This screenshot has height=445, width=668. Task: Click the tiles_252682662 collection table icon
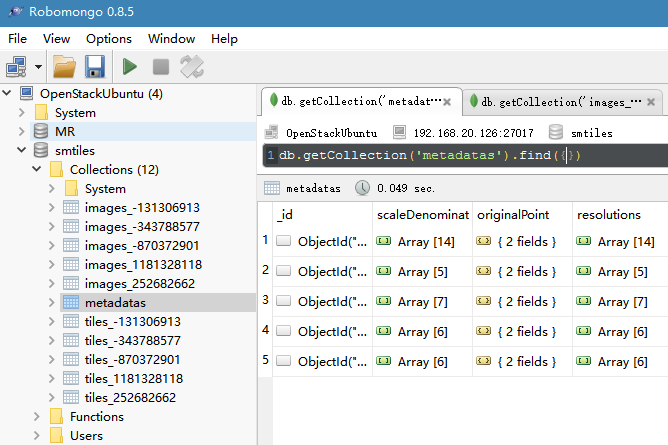71,397
